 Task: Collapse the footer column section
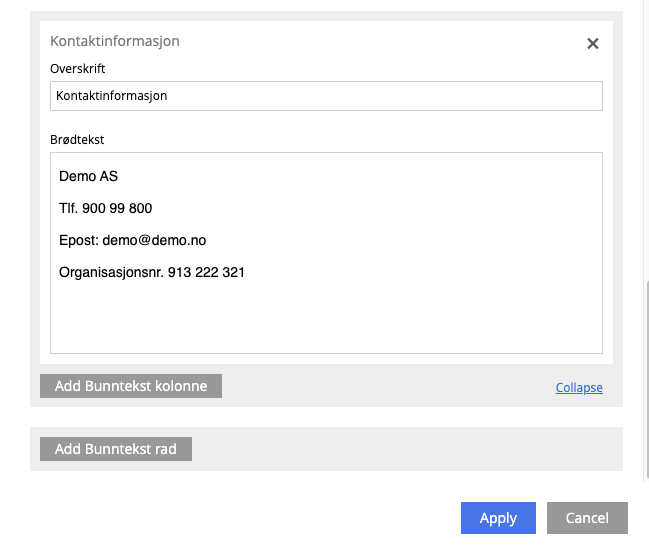pyautogui.click(x=579, y=388)
